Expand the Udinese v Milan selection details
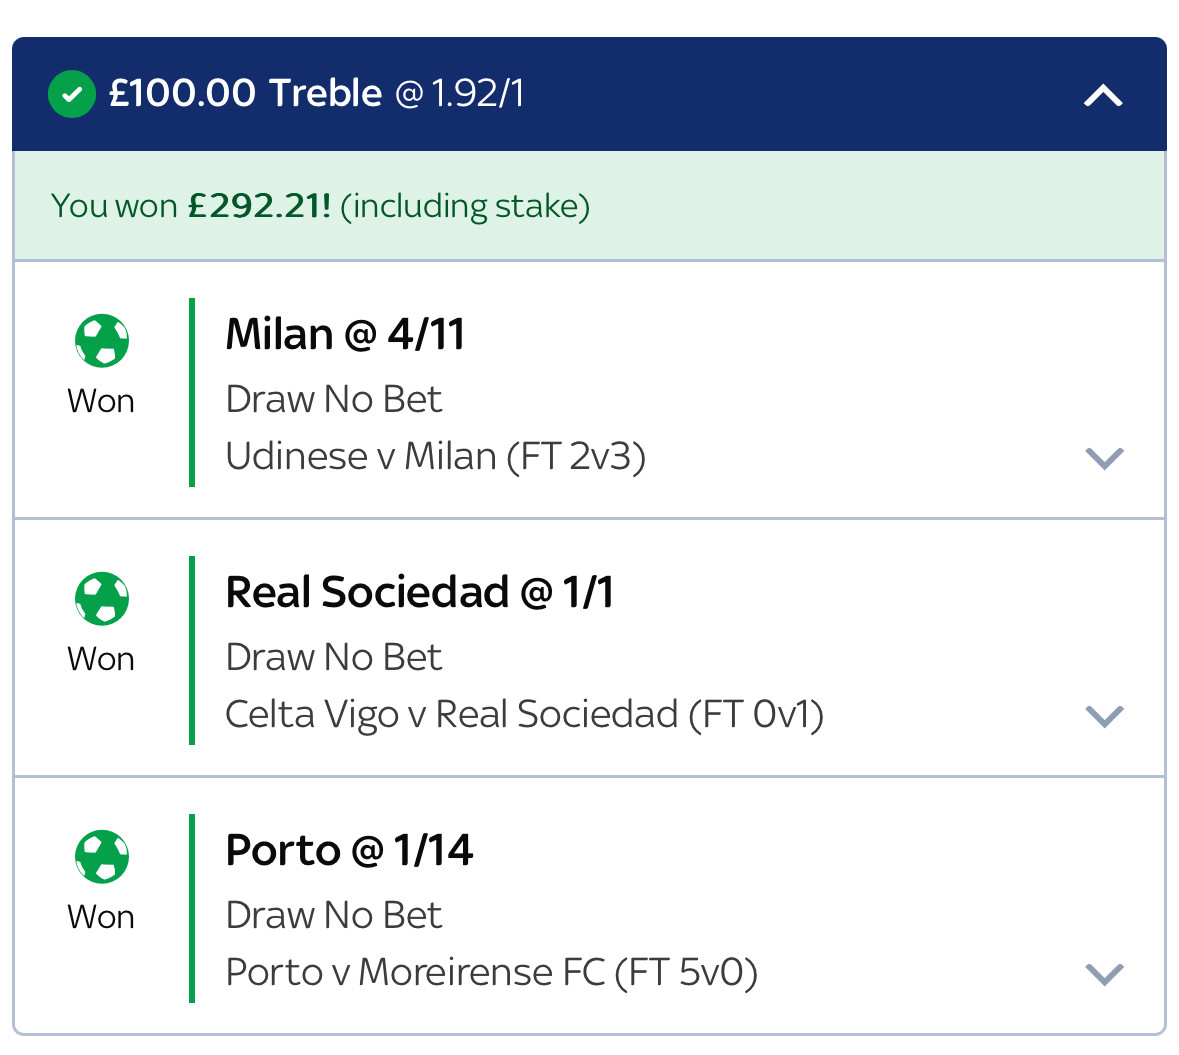 1104,457
